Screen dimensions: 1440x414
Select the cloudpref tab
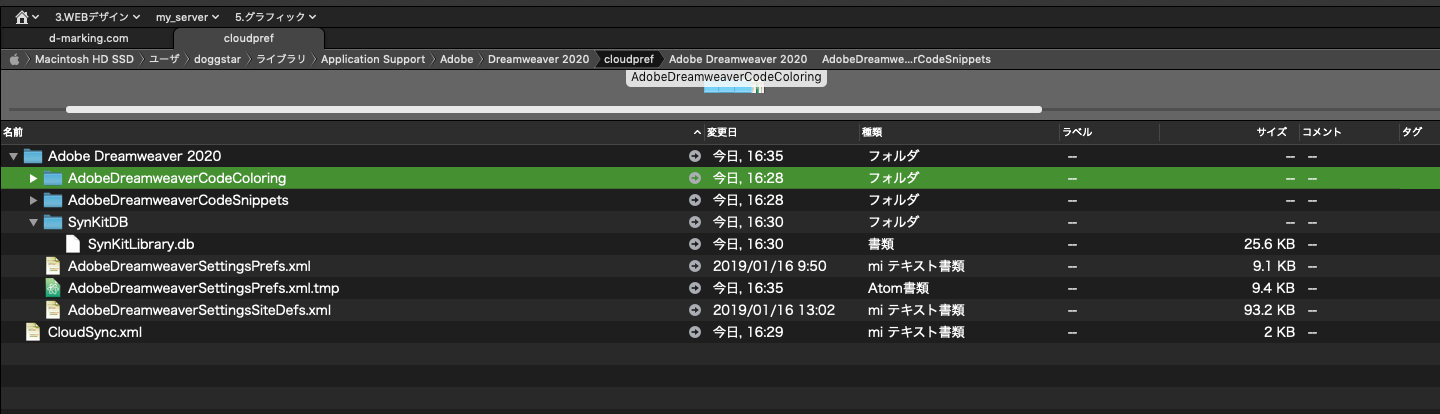[249, 38]
